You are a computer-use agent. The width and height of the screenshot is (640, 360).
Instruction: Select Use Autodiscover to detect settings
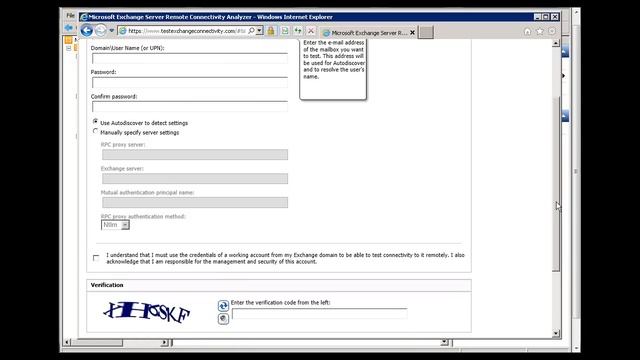pyautogui.click(x=96, y=122)
